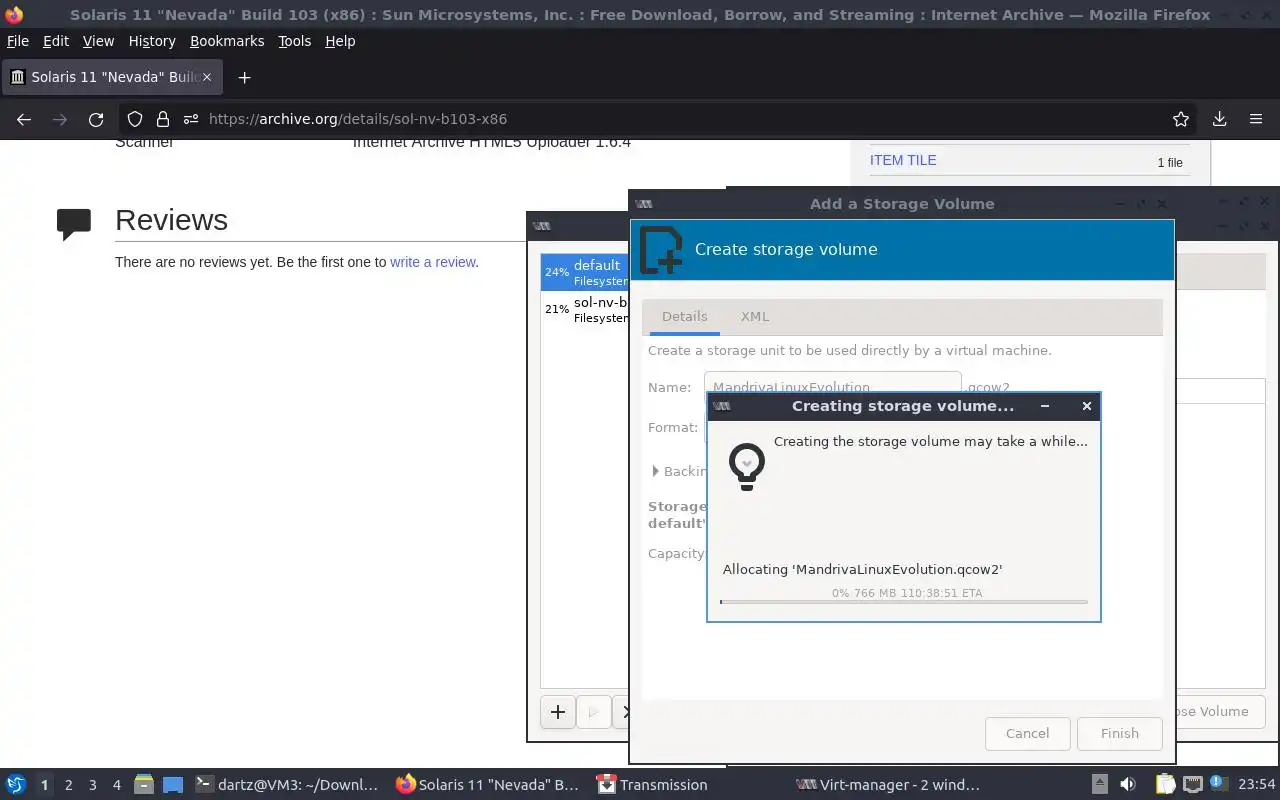Open the History menu
This screenshot has height=800, width=1280.
pyautogui.click(x=152, y=41)
